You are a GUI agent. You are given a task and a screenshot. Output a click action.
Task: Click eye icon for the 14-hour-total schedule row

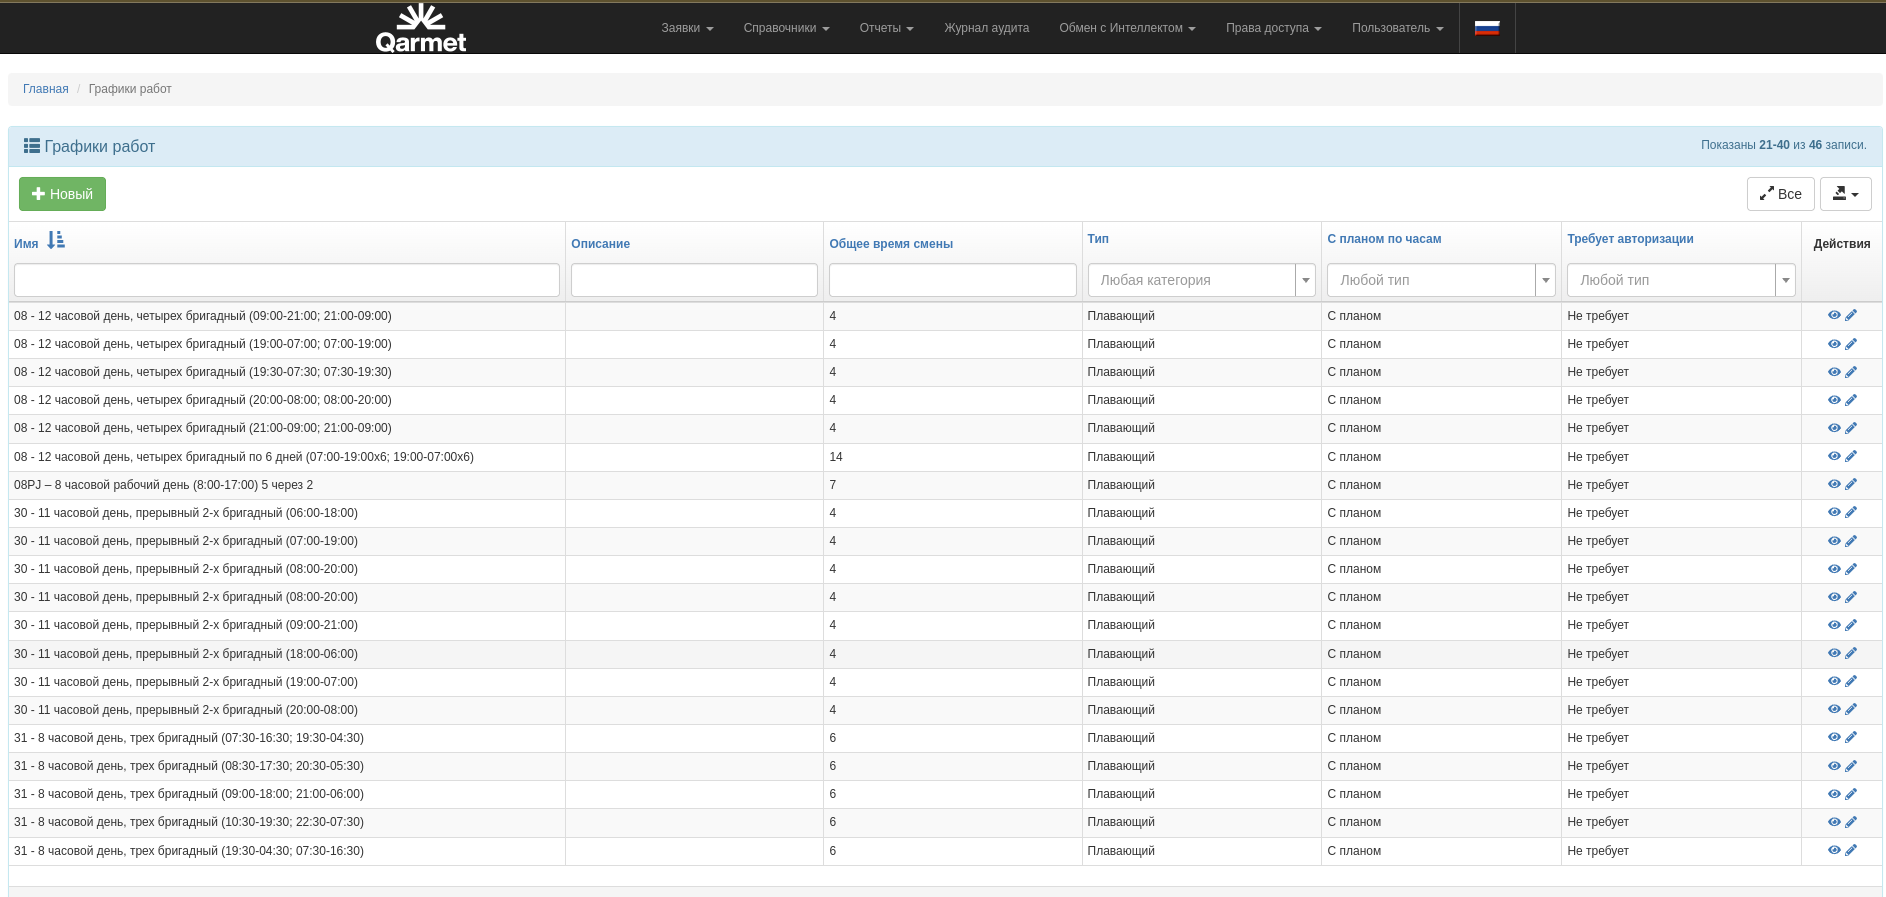tap(1834, 456)
